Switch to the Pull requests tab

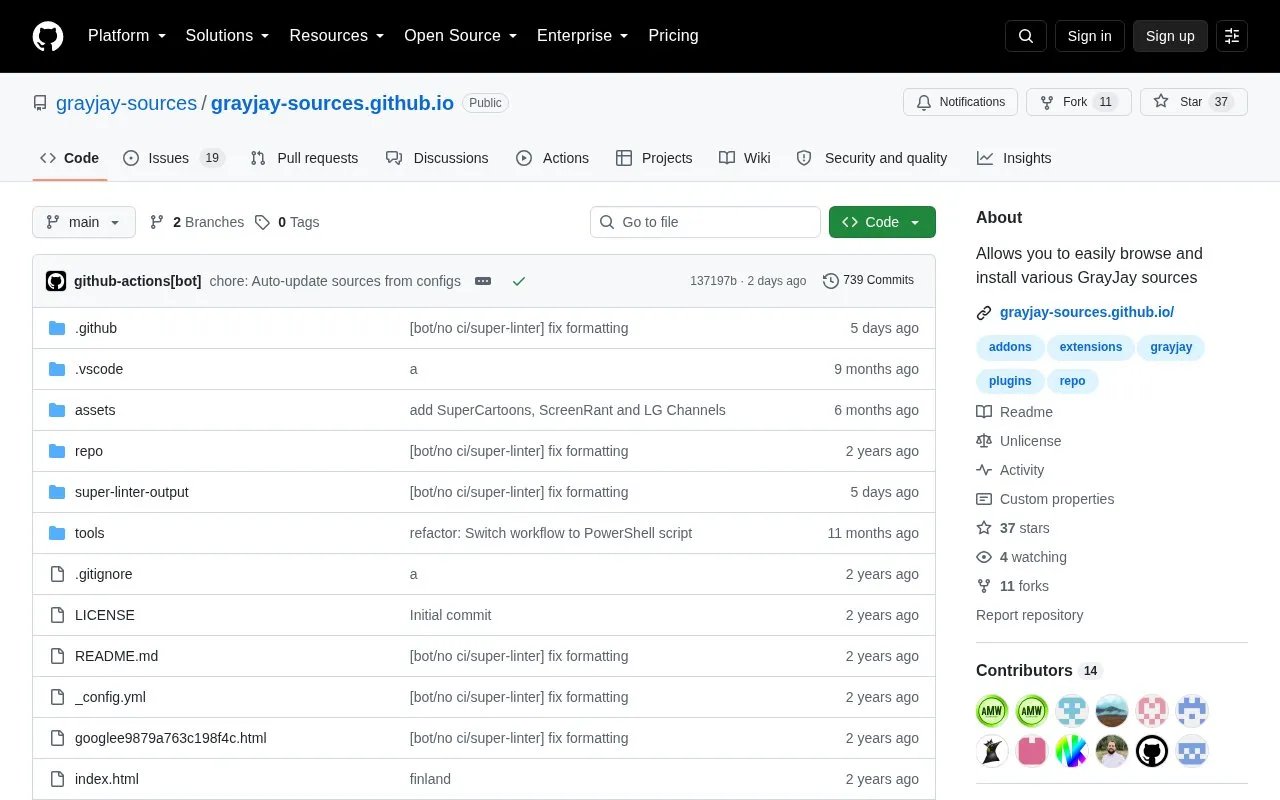coord(304,158)
